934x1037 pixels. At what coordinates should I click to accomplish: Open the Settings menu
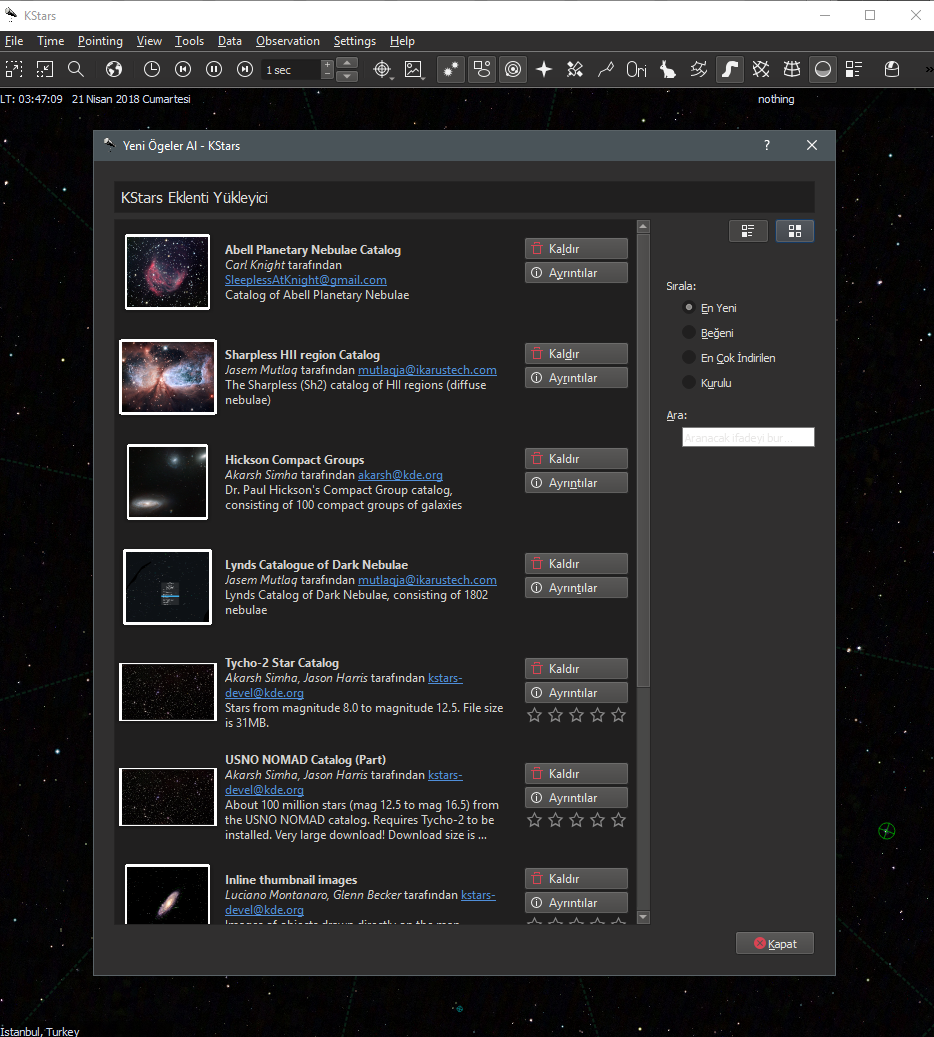tap(355, 41)
